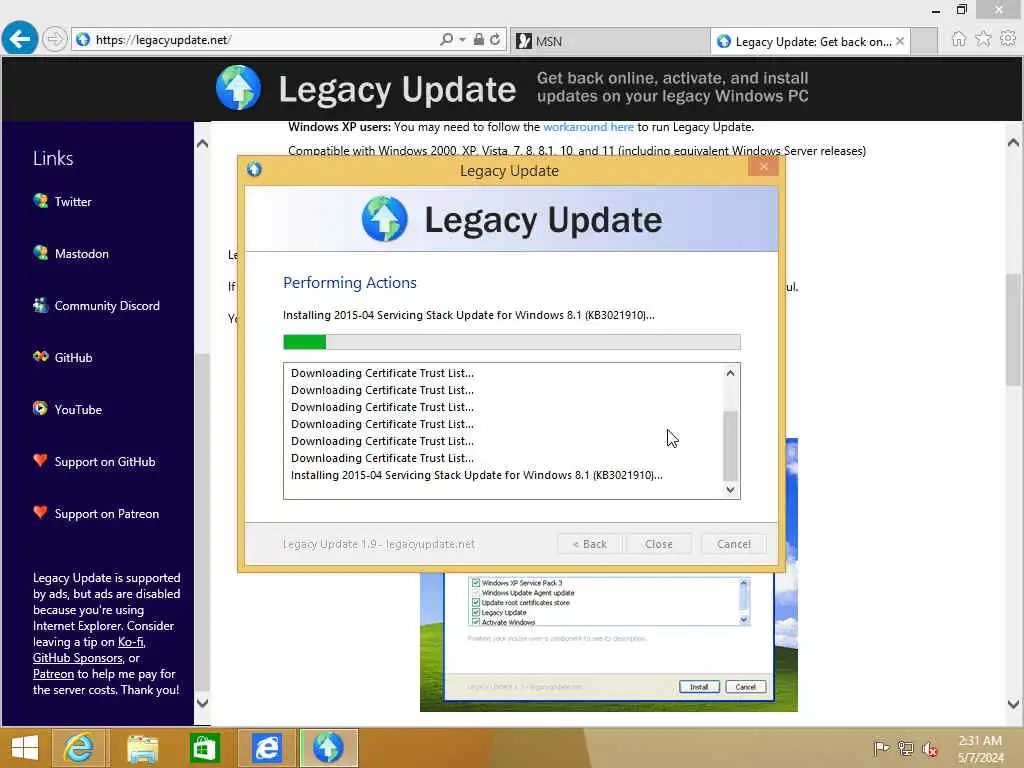Click the sidebar scroll up arrow

202,144
